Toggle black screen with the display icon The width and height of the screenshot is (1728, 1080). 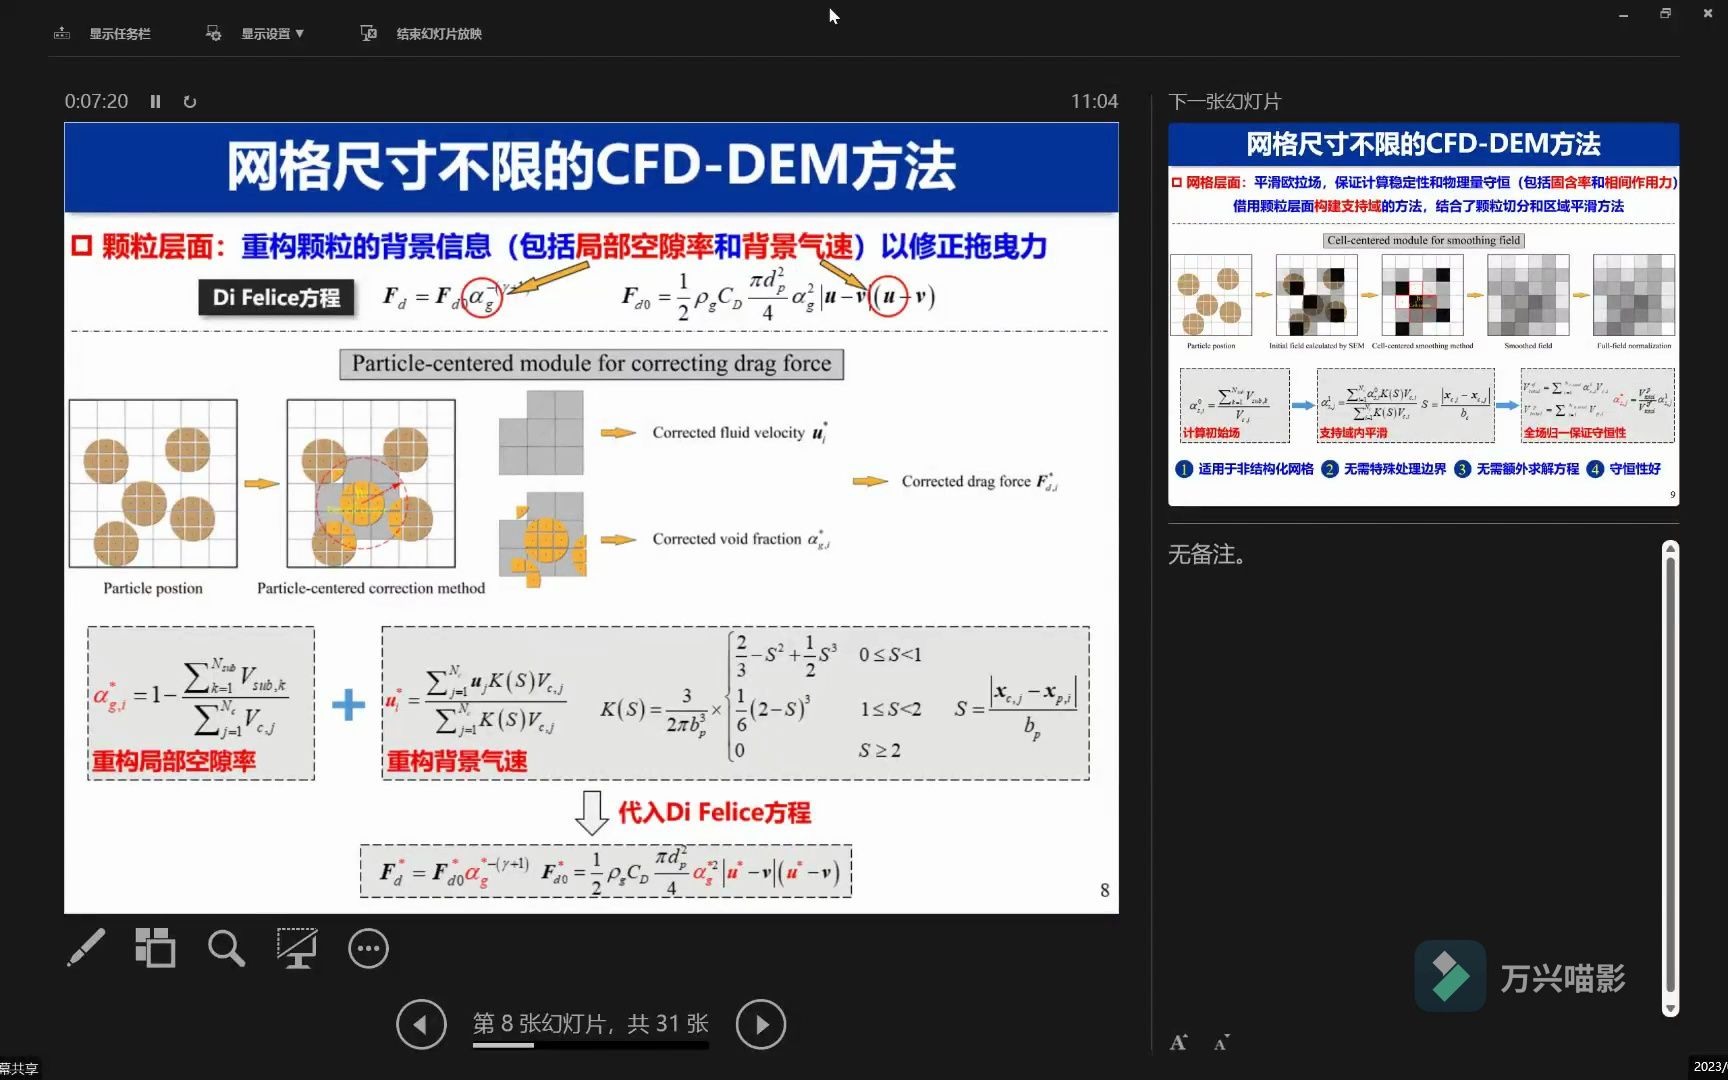296,948
